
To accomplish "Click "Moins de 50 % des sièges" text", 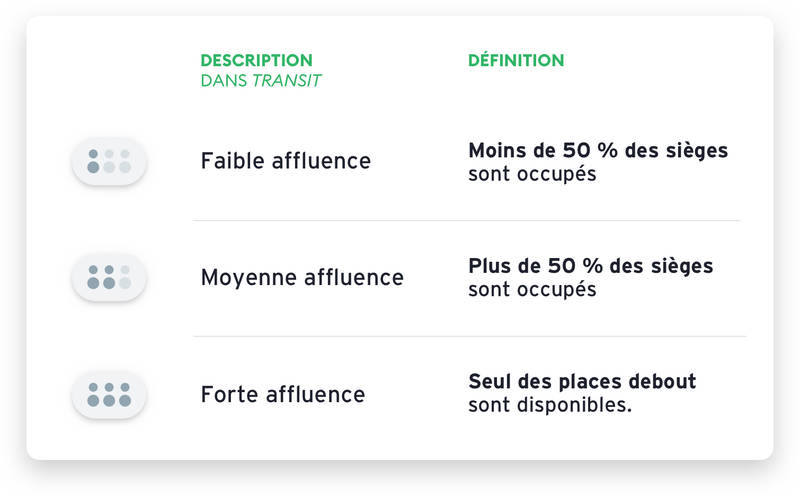I will [598, 151].
